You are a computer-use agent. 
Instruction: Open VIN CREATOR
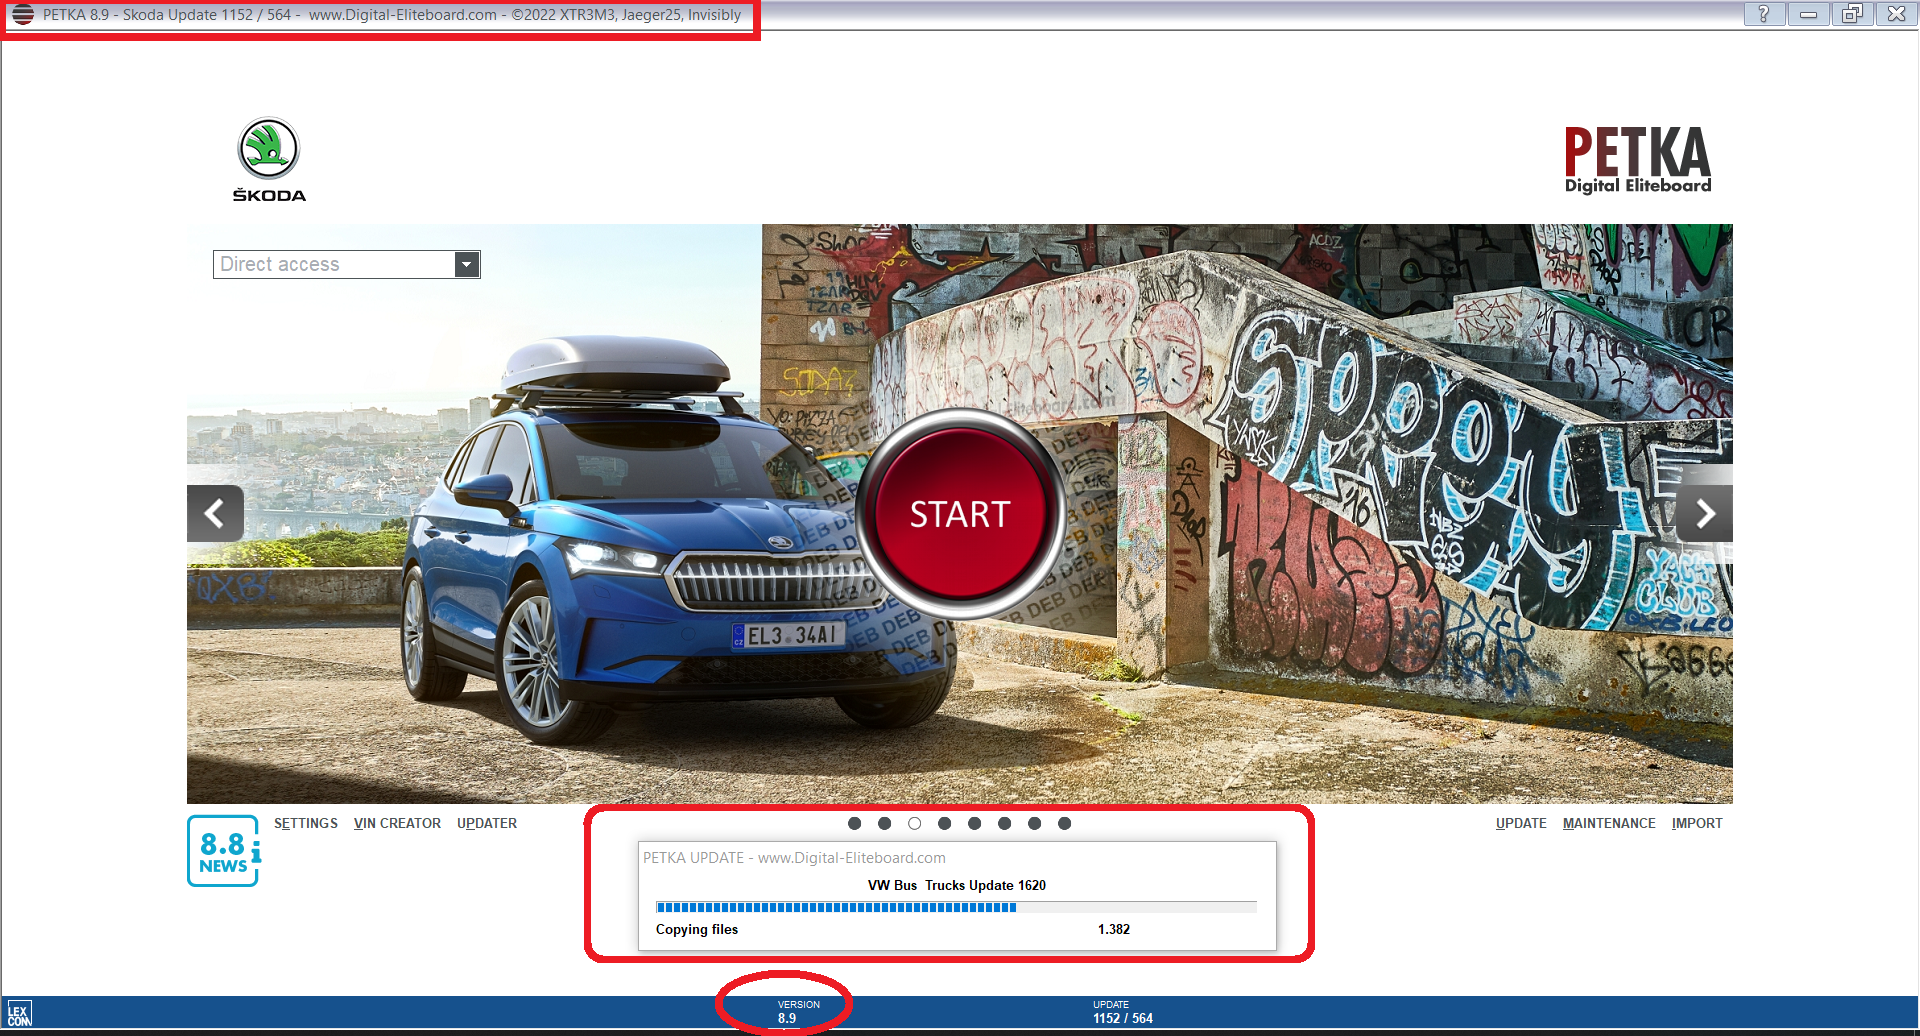[x=397, y=823]
